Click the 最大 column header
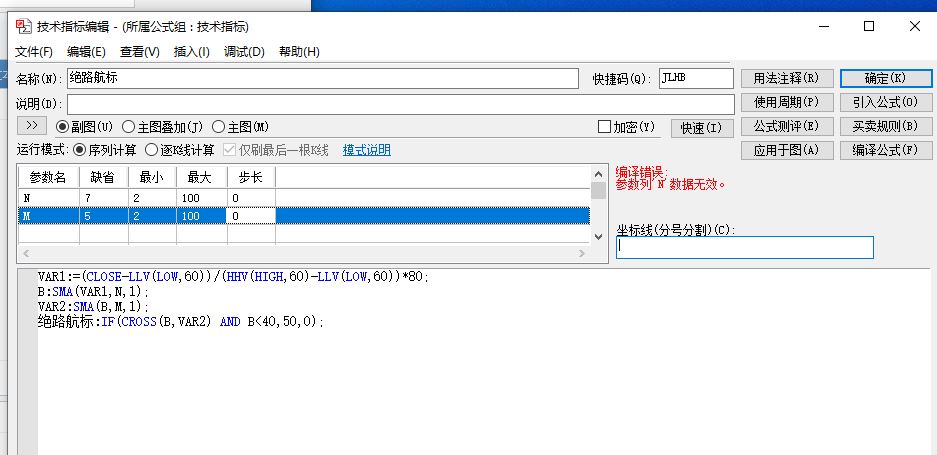Screen dimensions: 937x455 point(202,177)
